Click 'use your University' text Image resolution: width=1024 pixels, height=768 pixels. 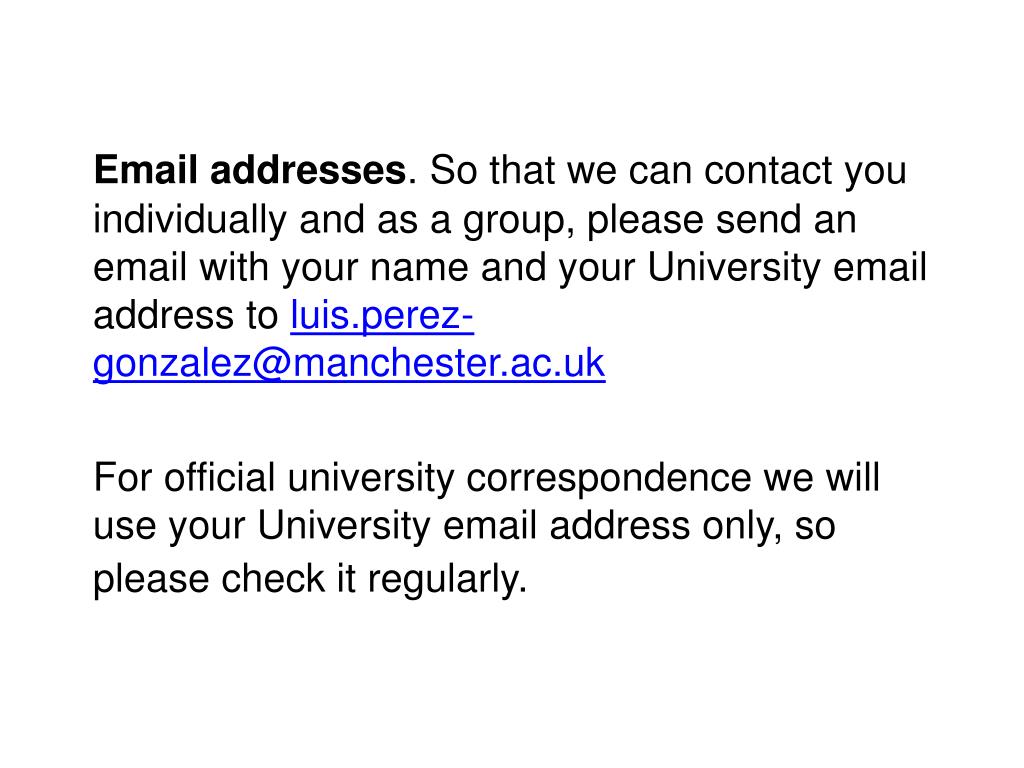coord(261,526)
